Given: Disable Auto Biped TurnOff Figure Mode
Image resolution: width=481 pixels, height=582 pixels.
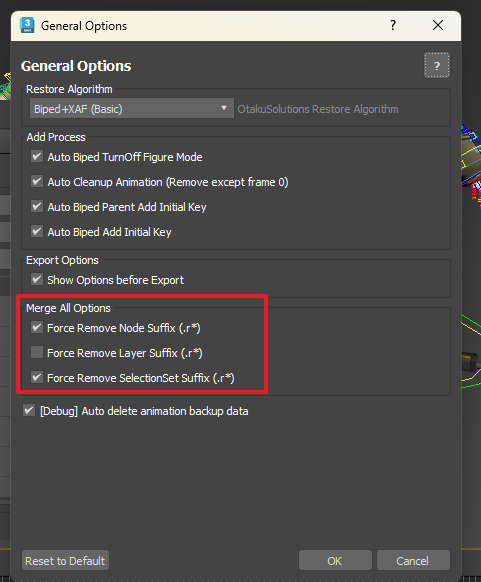Looking at the screenshot, I should 37,157.
